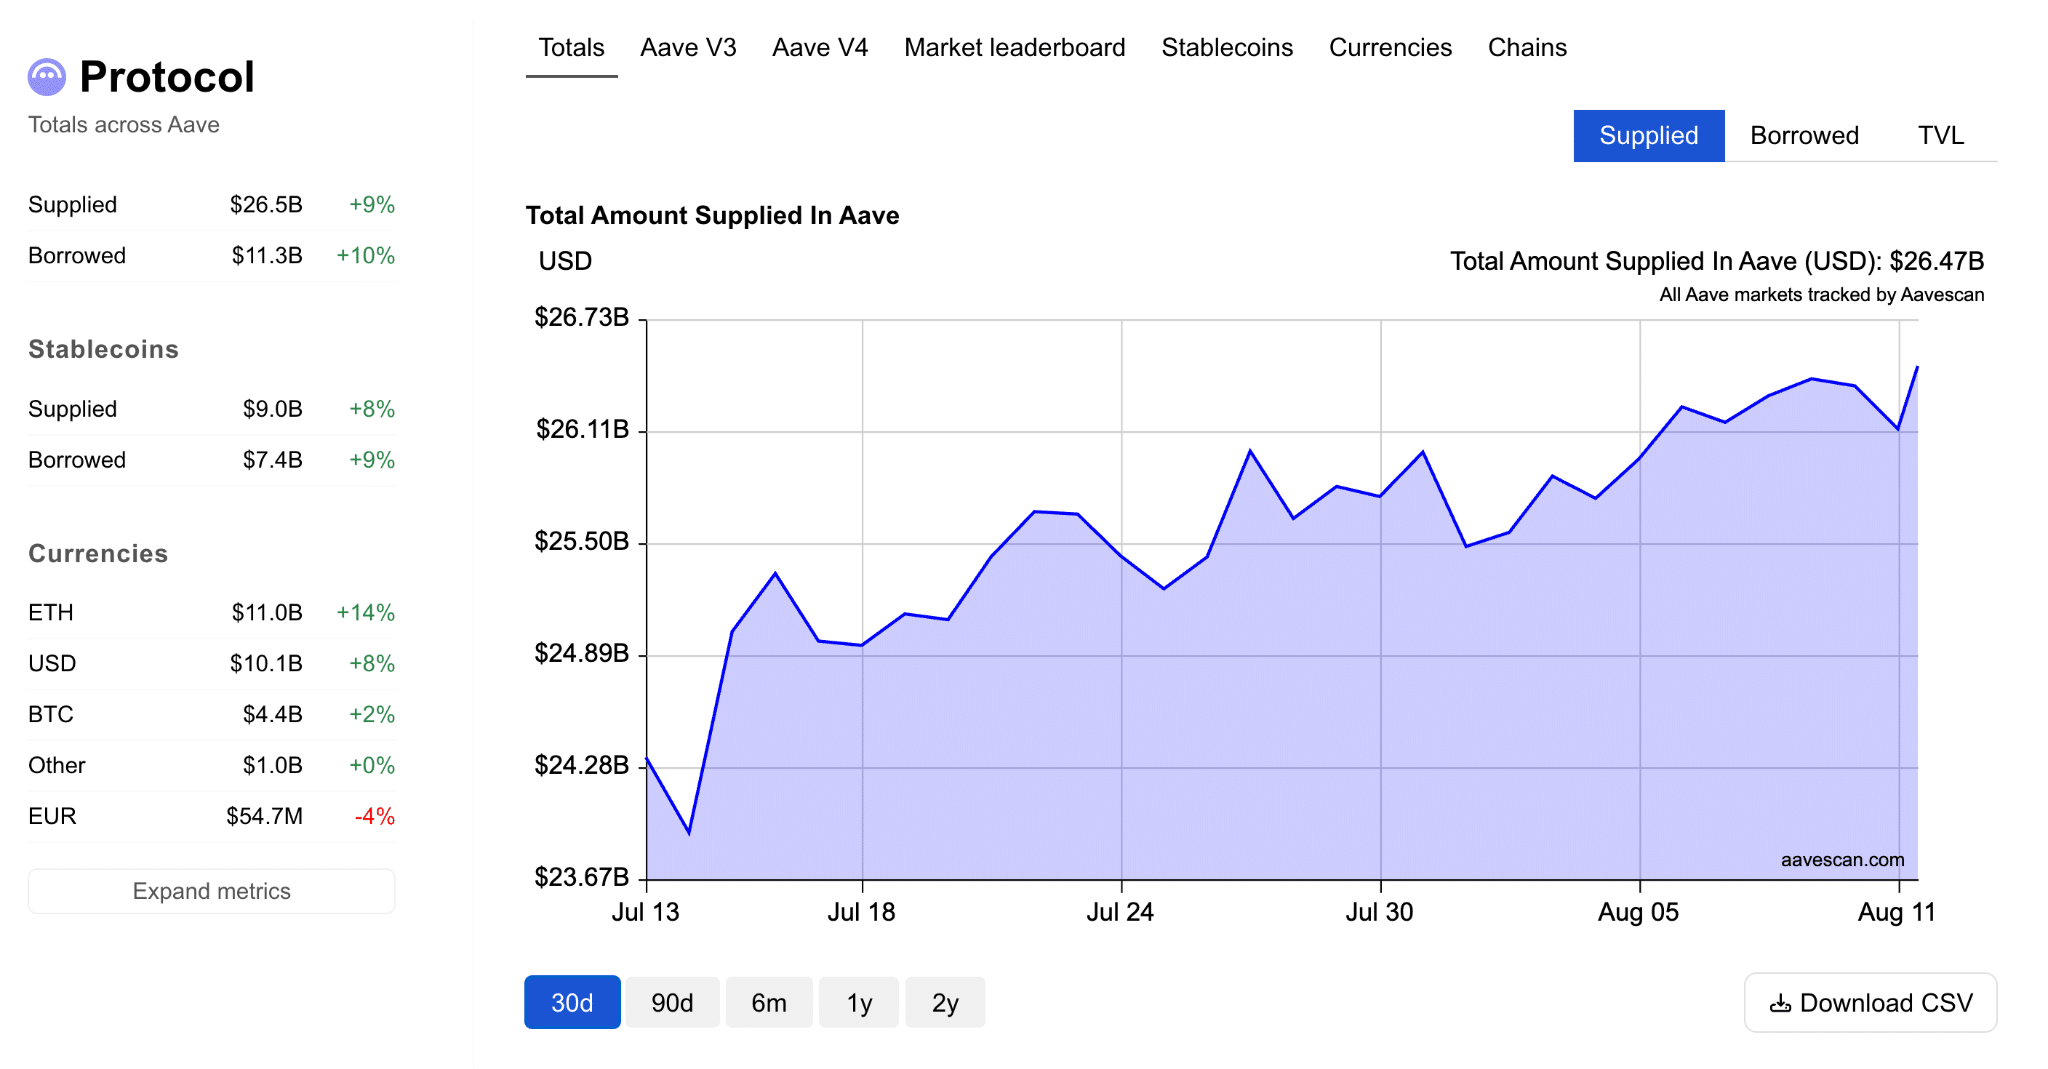Switch chart to TVL view
2048x1069 pixels.
[x=1941, y=136]
